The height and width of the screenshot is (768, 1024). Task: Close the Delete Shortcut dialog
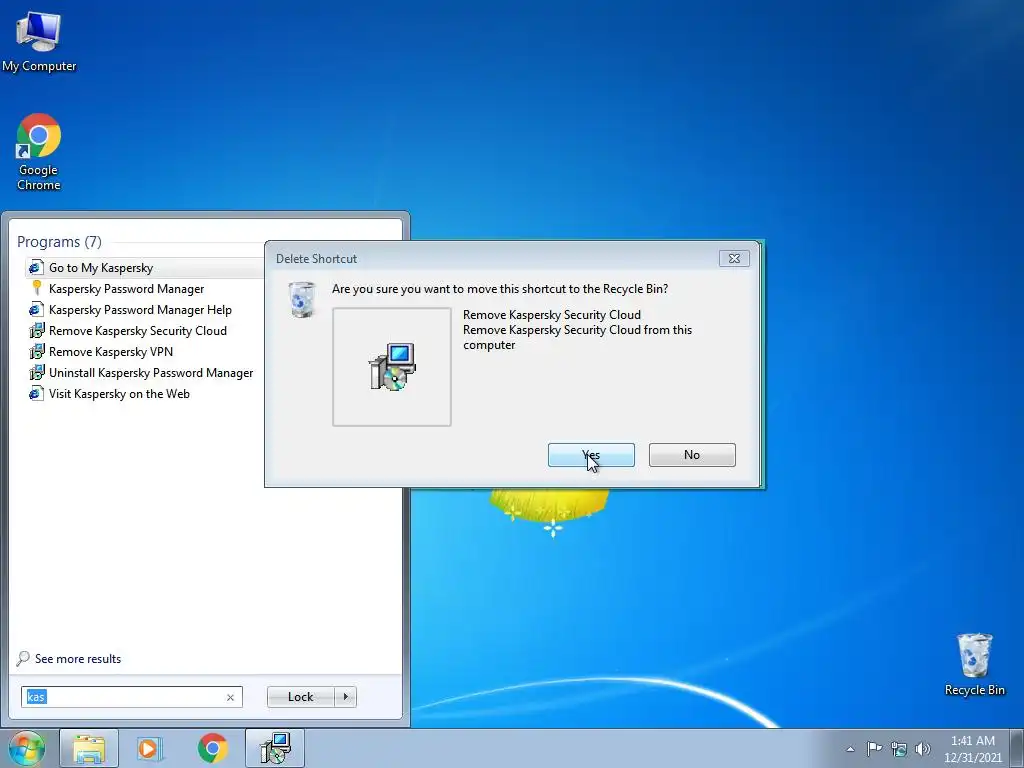coord(734,259)
